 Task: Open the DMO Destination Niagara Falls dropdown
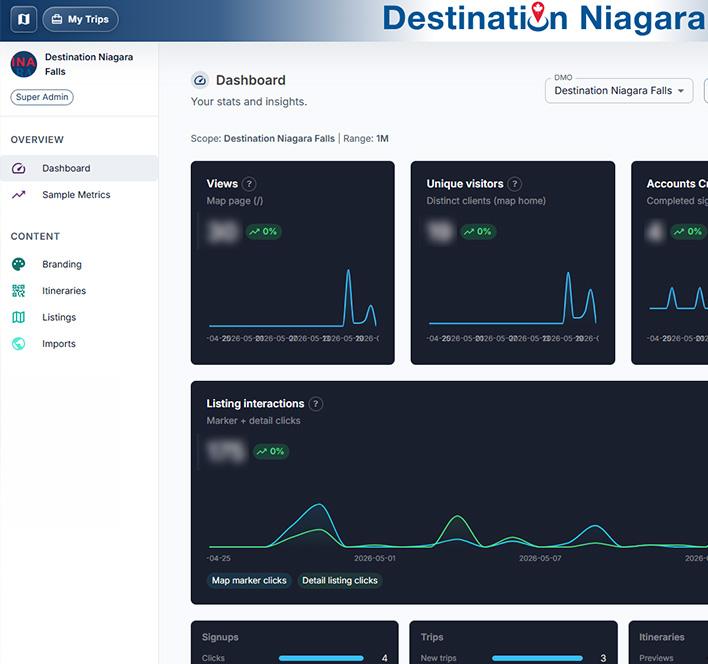pos(619,91)
